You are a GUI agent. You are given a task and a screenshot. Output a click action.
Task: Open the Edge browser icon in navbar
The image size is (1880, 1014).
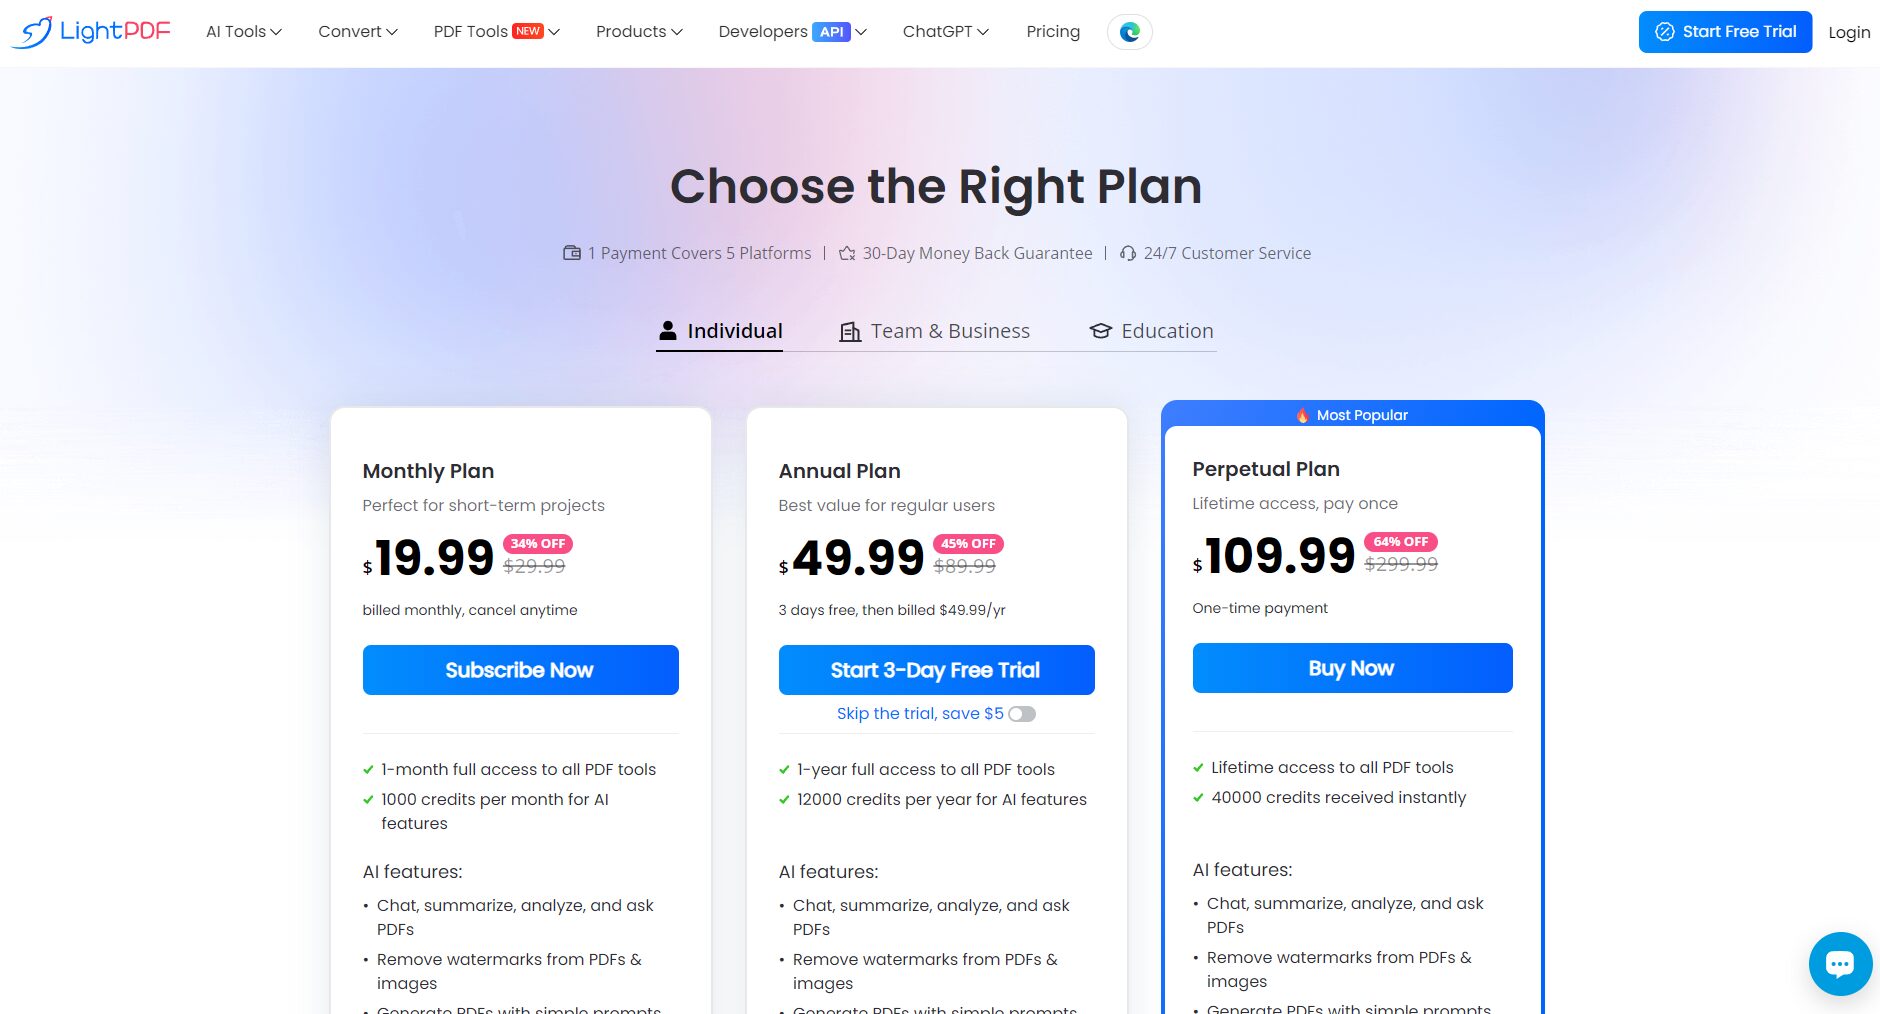(x=1130, y=32)
